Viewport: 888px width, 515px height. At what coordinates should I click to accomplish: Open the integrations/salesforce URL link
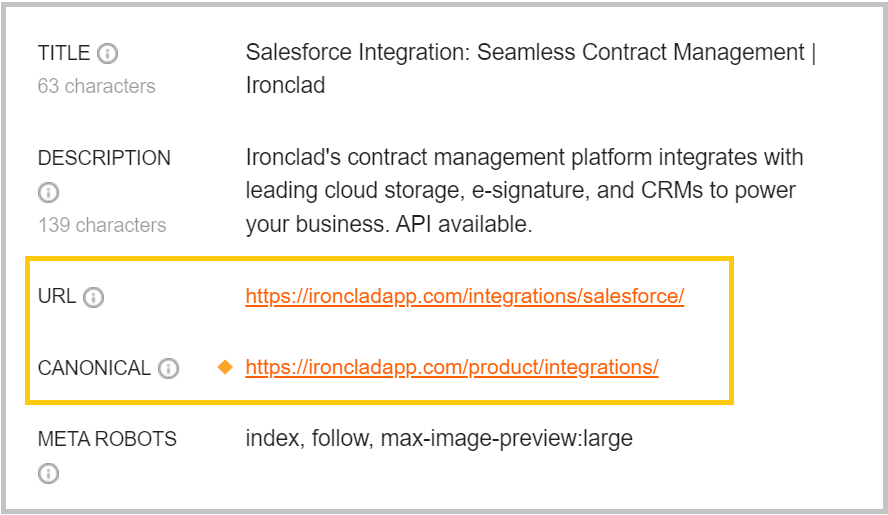click(464, 296)
